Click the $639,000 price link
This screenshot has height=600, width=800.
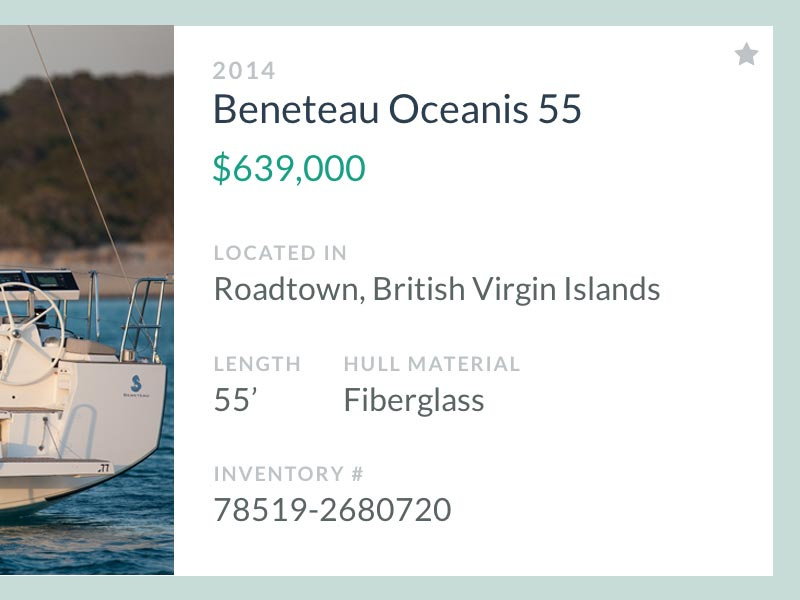[x=288, y=168]
